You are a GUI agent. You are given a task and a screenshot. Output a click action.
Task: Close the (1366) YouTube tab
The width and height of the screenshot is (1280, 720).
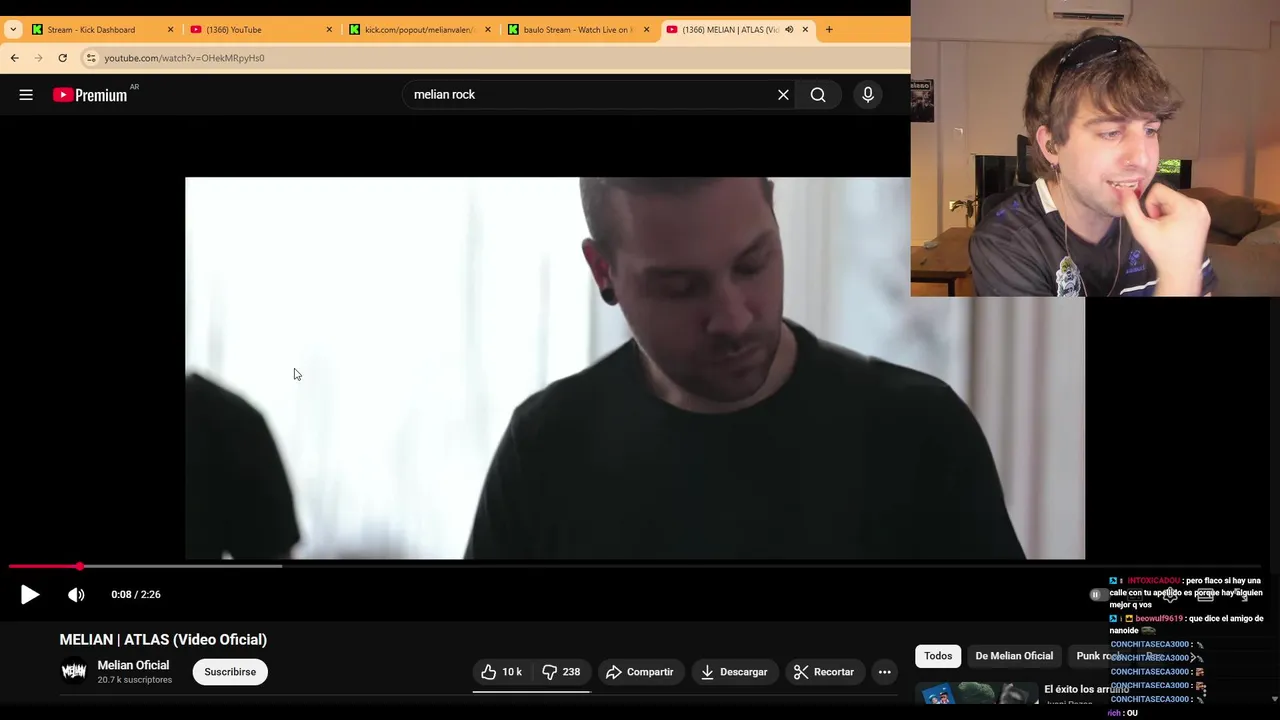(x=329, y=30)
